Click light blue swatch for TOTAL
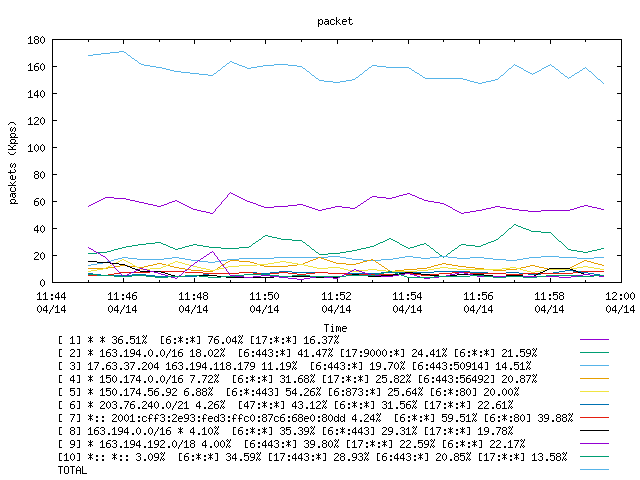The width and height of the screenshot is (640, 480). point(594,470)
